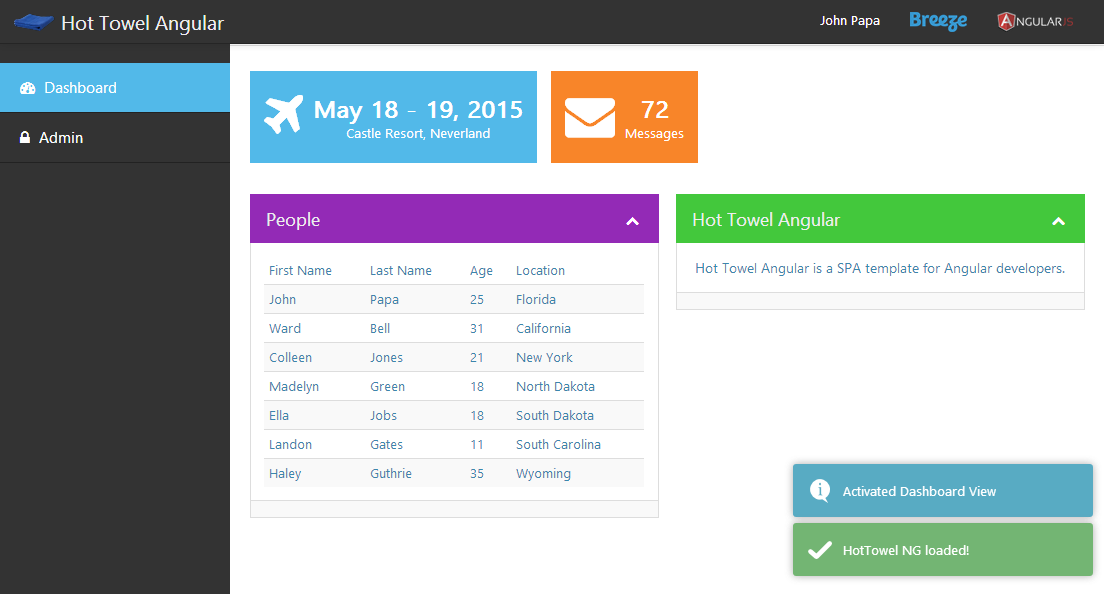Select the Landon first name cell

point(290,444)
